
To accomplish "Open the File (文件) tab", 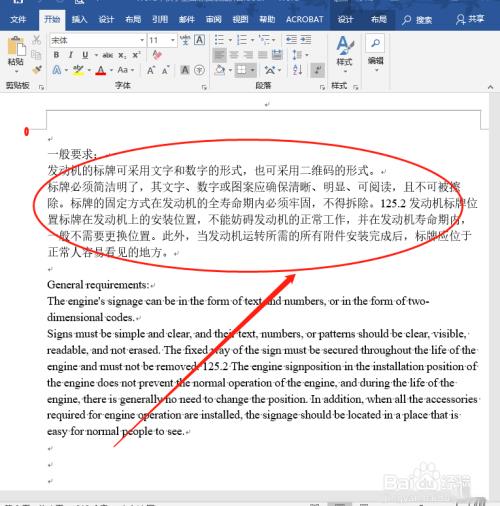I will (x=18, y=19).
